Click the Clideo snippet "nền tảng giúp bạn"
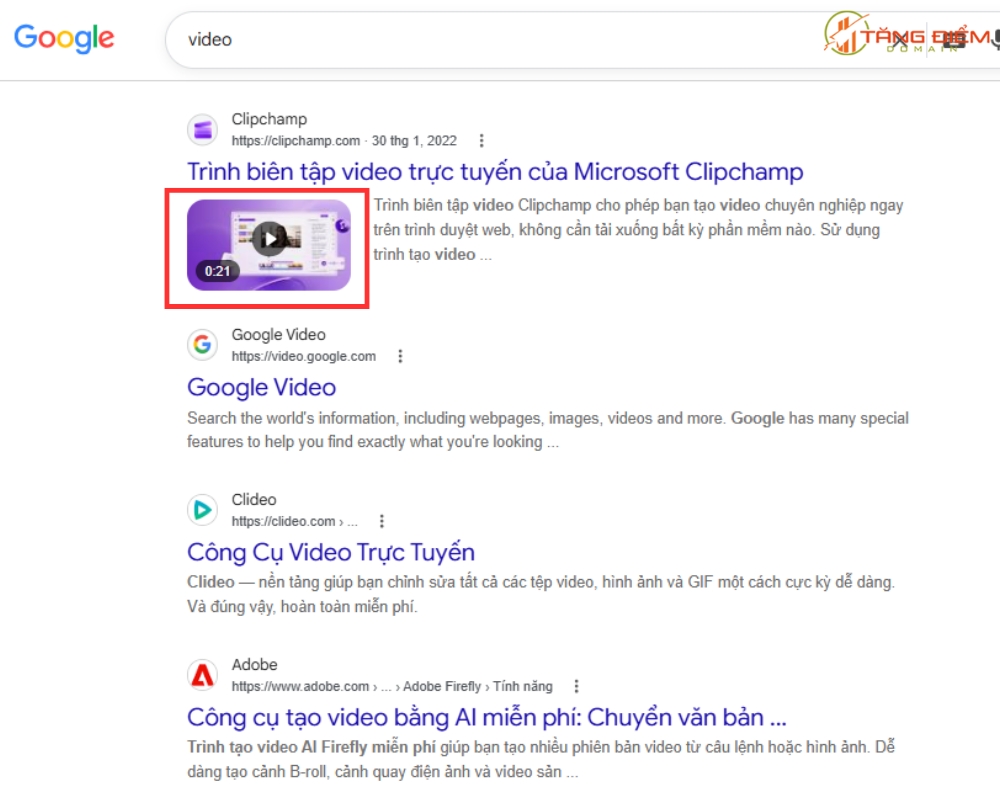 pyautogui.click(x=541, y=594)
